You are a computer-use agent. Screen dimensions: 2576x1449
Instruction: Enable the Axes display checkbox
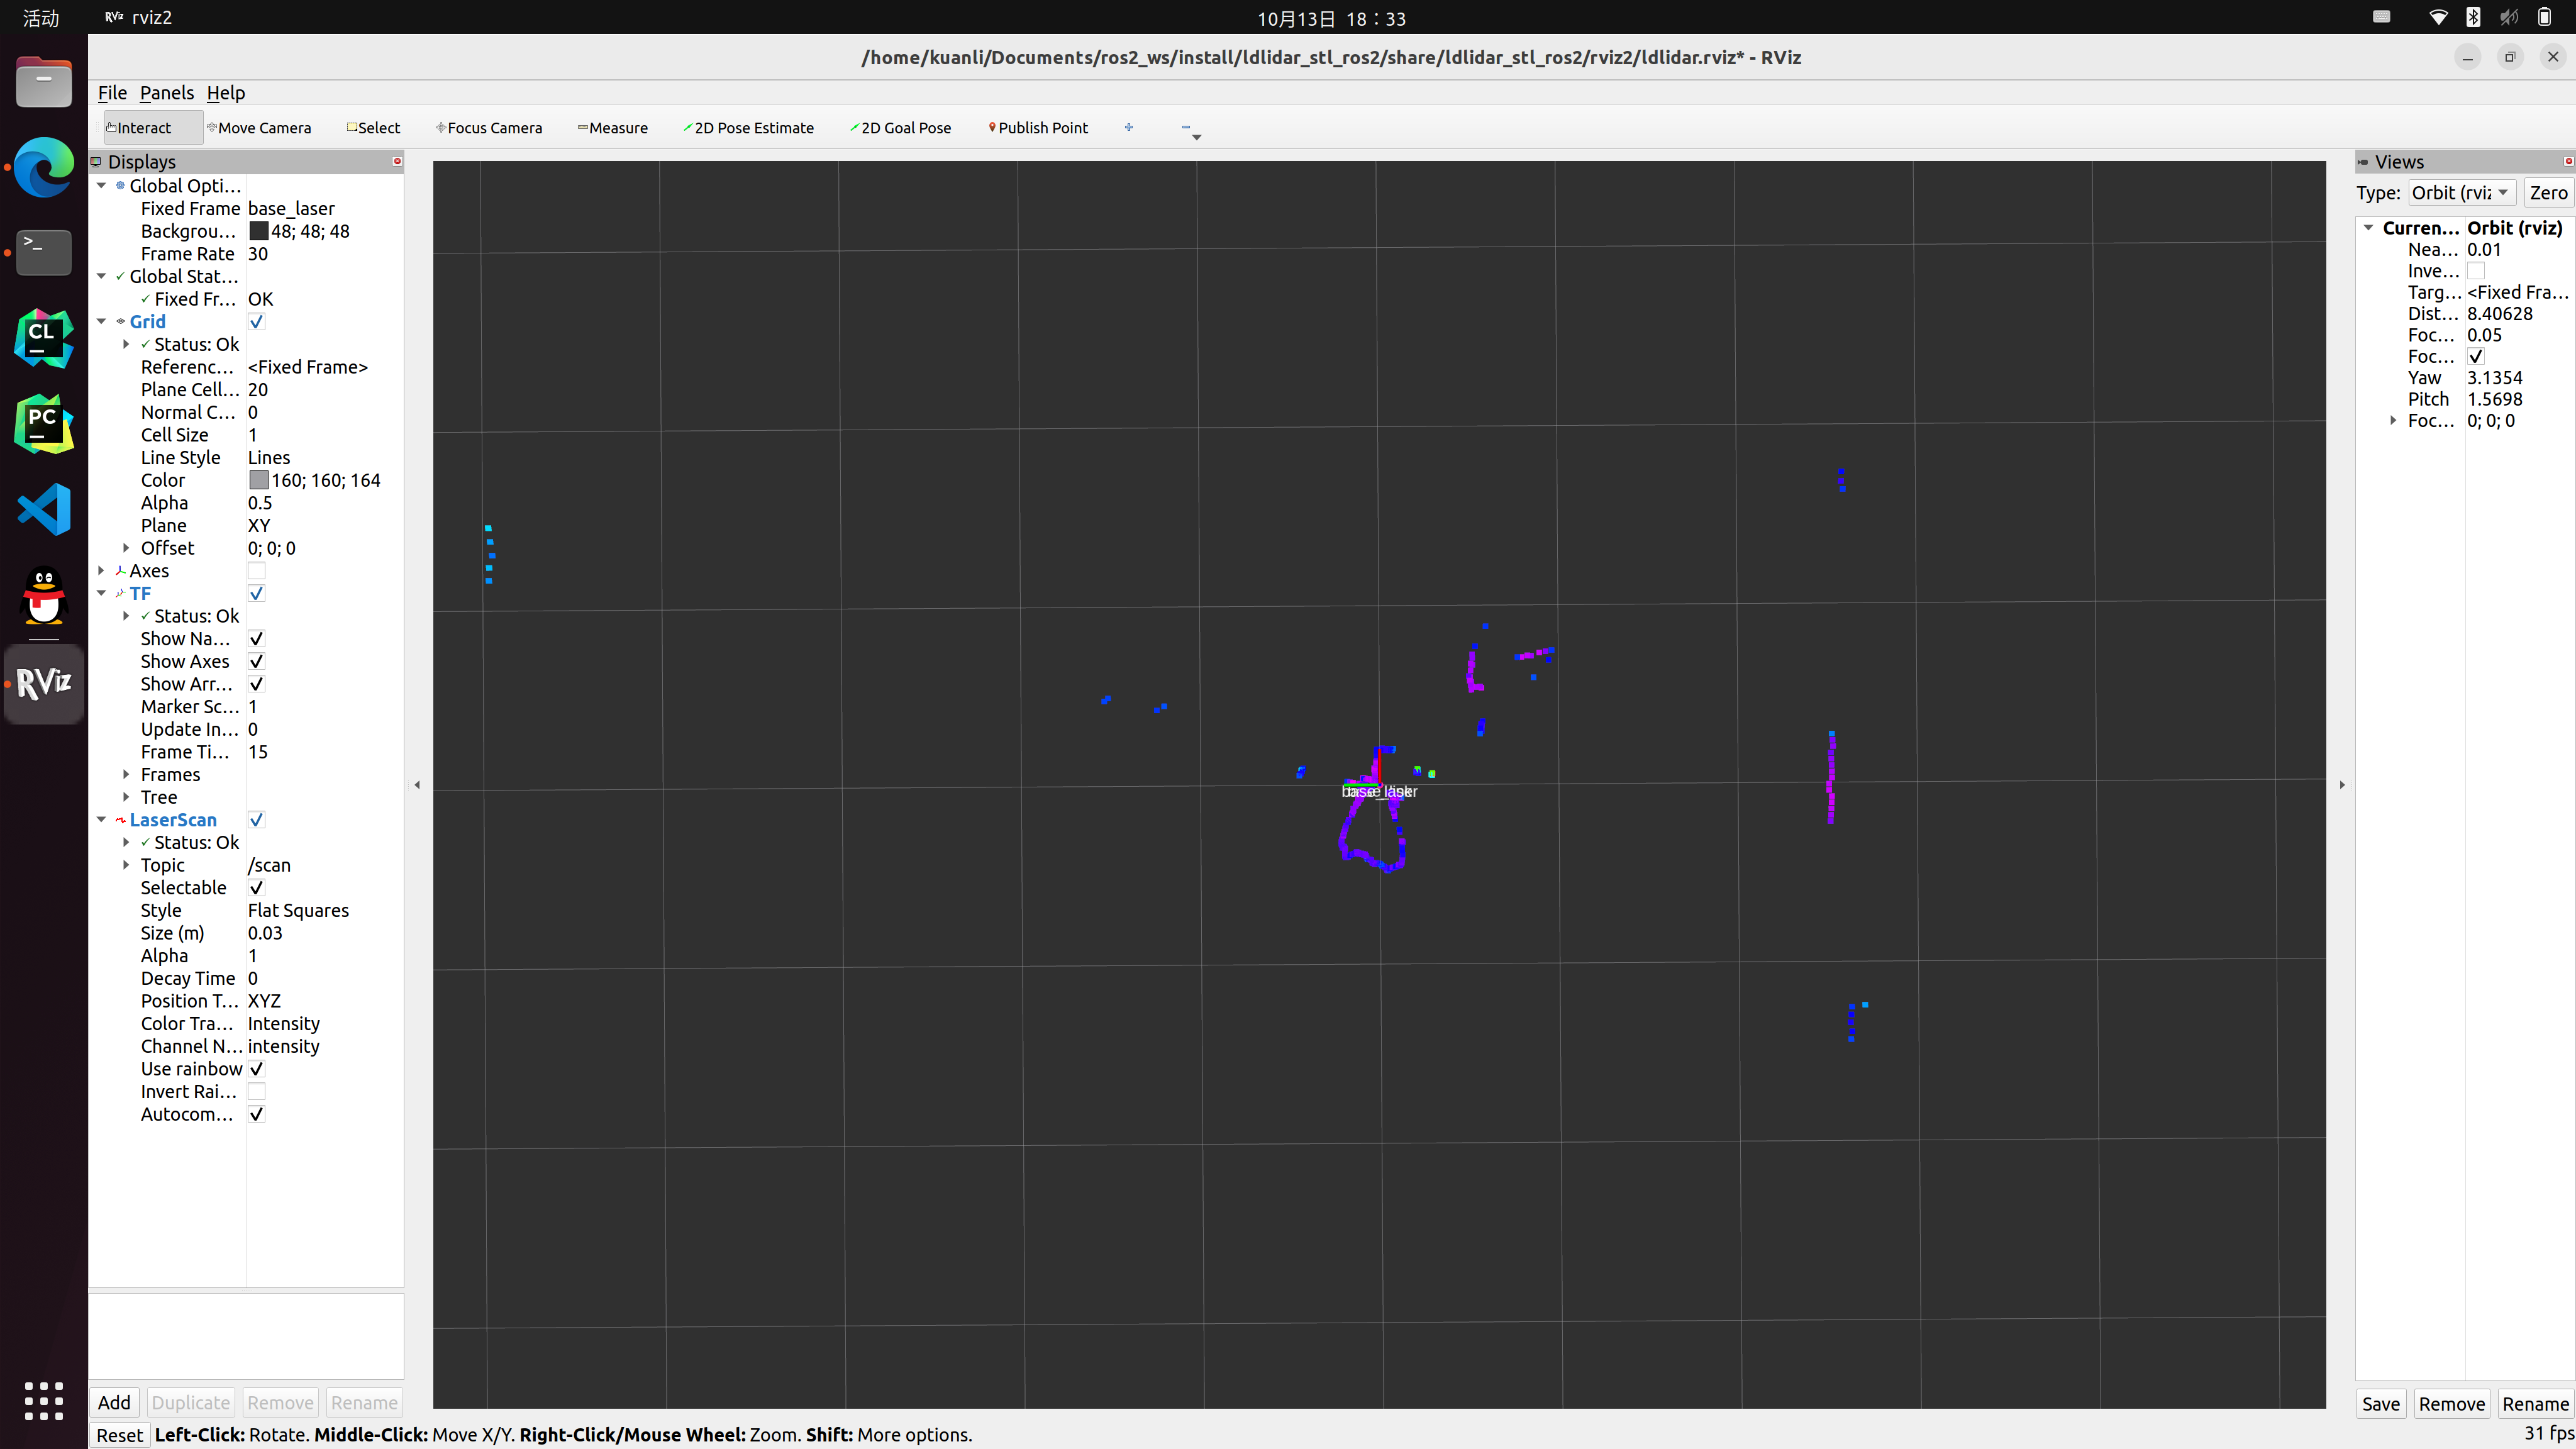click(257, 571)
